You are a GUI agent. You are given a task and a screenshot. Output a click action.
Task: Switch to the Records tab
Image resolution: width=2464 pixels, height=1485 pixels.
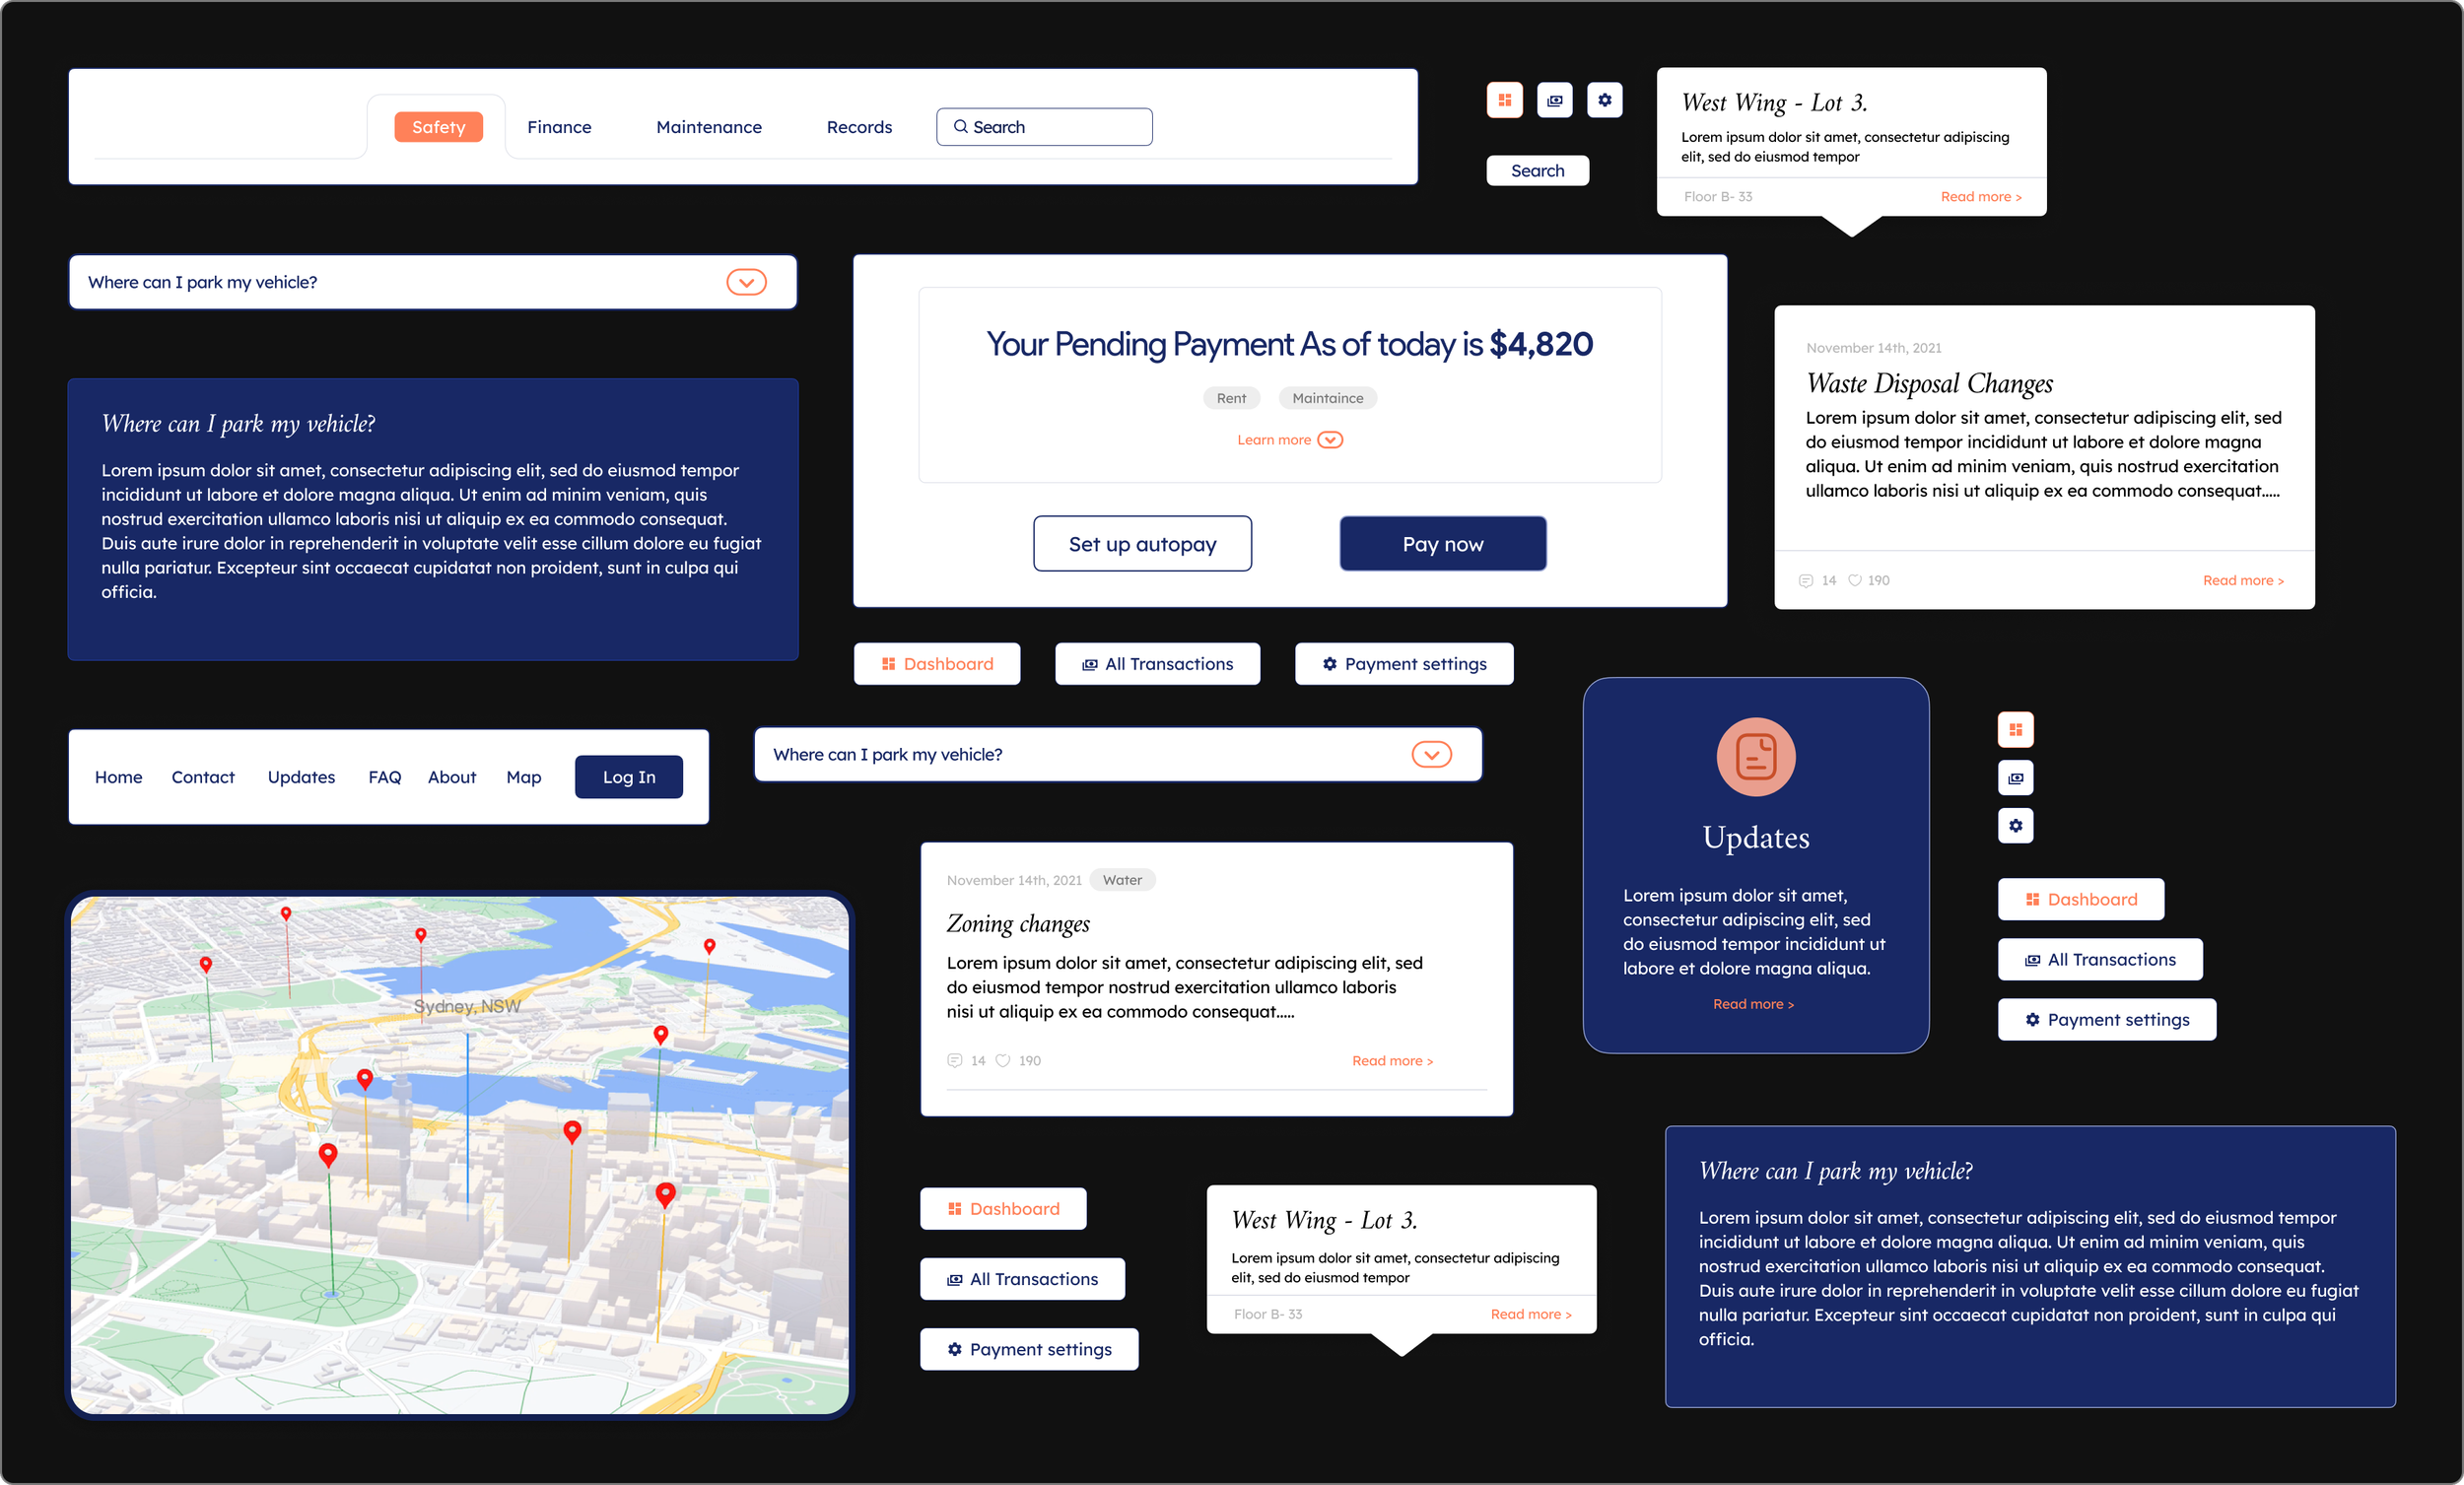pos(859,127)
